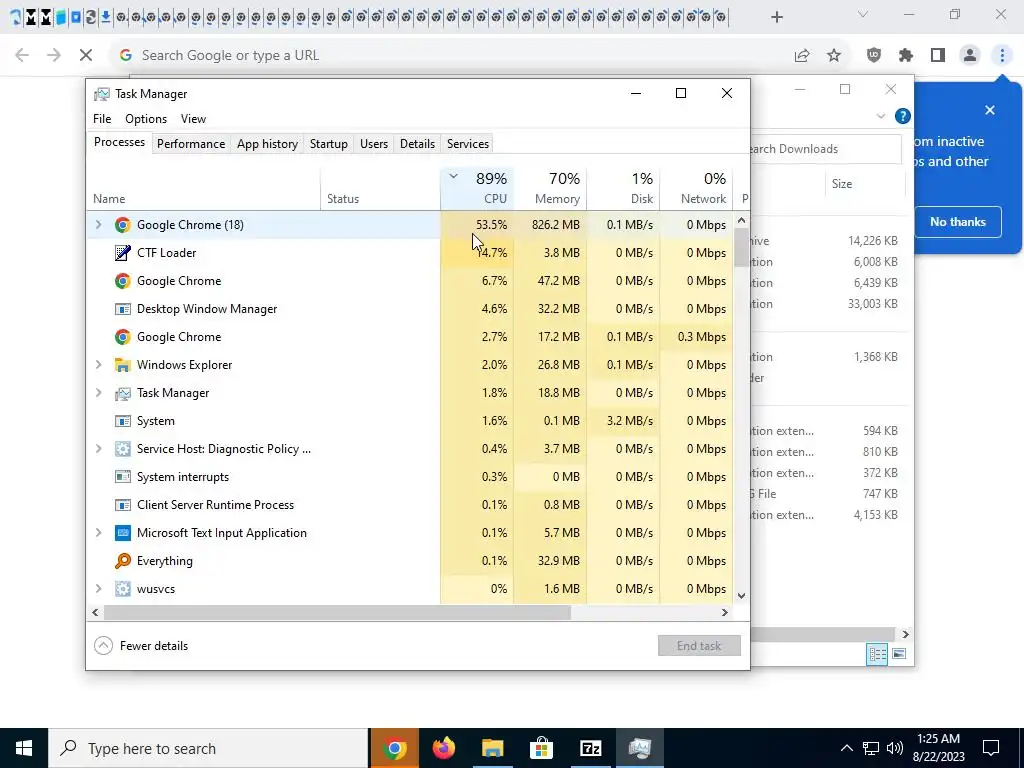Sort by the Network column header
Screen dimensions: 1024x768
(x=697, y=189)
